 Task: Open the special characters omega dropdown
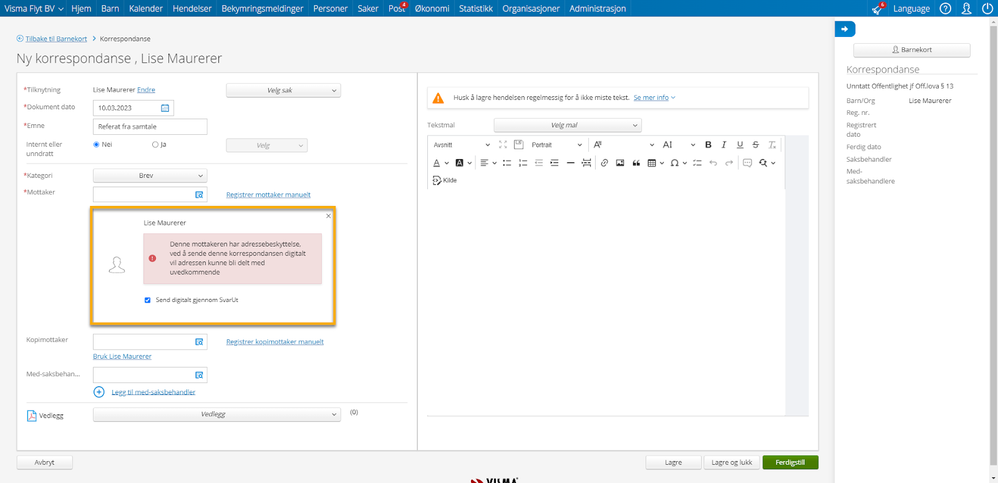678,163
